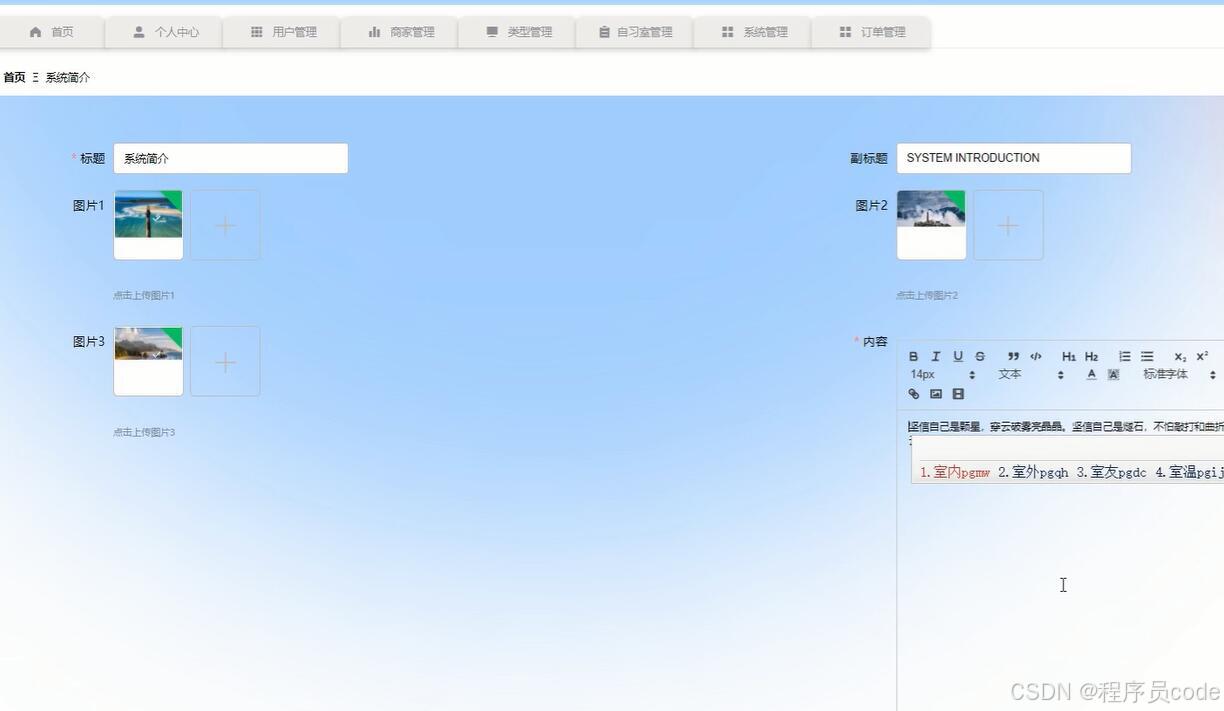Viewport: 1224px width, 711px height.
Task: Toggle bold formatting in the content editor
Action: click(913, 356)
